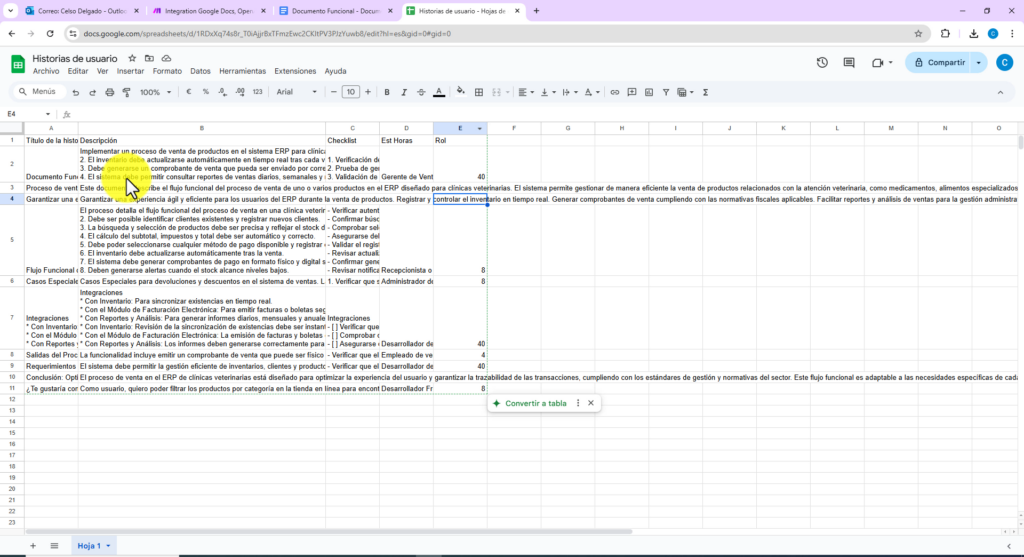The image size is (1024, 557).
Task: Select the paint format tool
Action: pyautogui.click(x=126, y=92)
